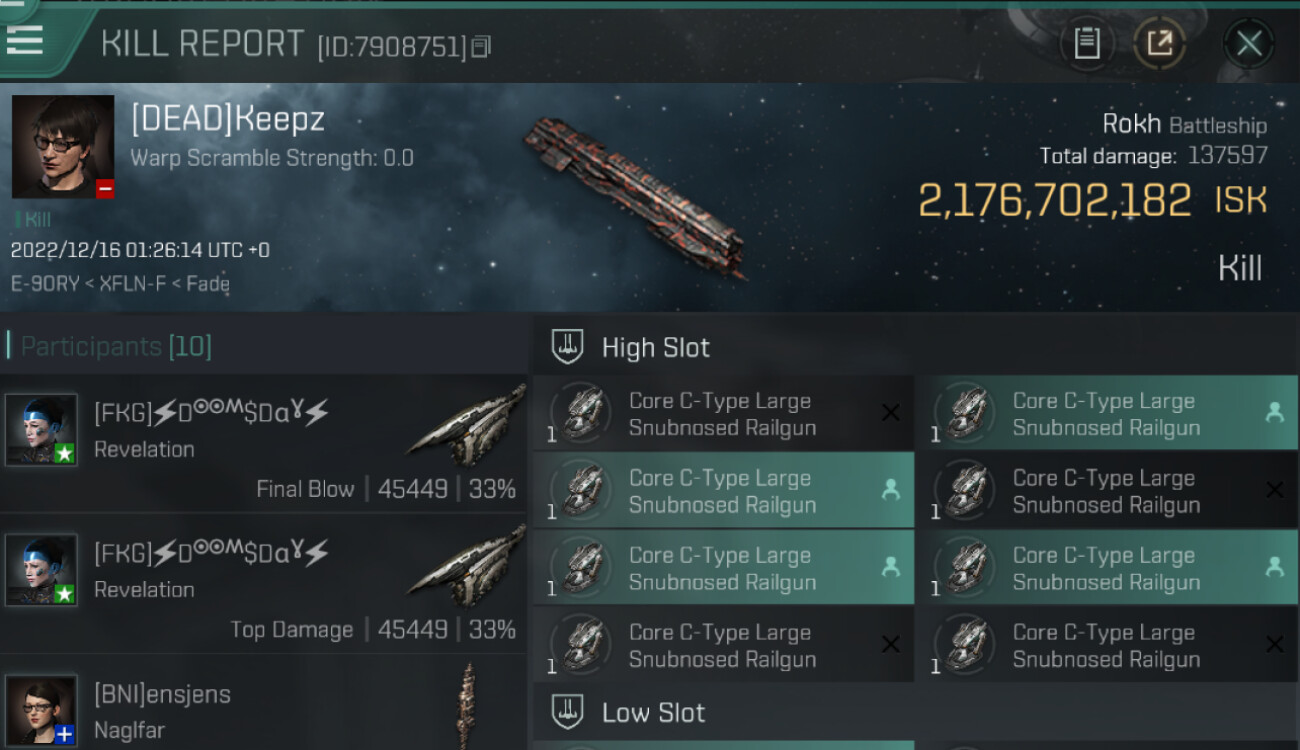Screen dimensions: 1300x750
Task: Click the Rokh Battleship ship name
Action: (x=1184, y=124)
